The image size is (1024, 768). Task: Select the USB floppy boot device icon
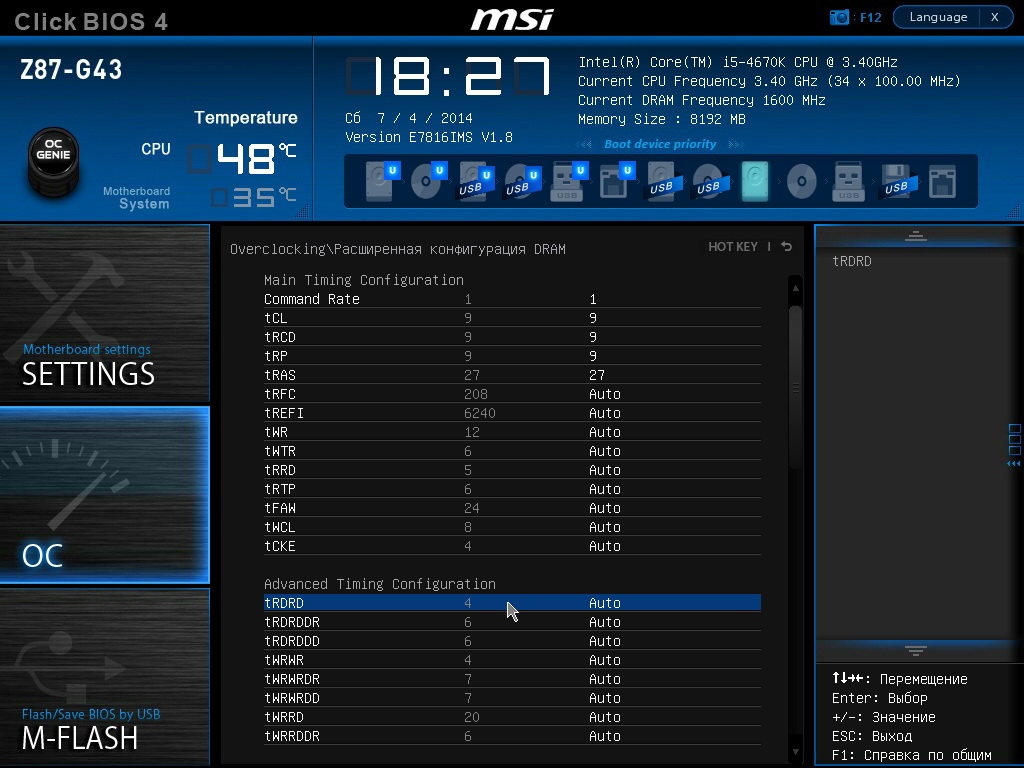point(899,181)
